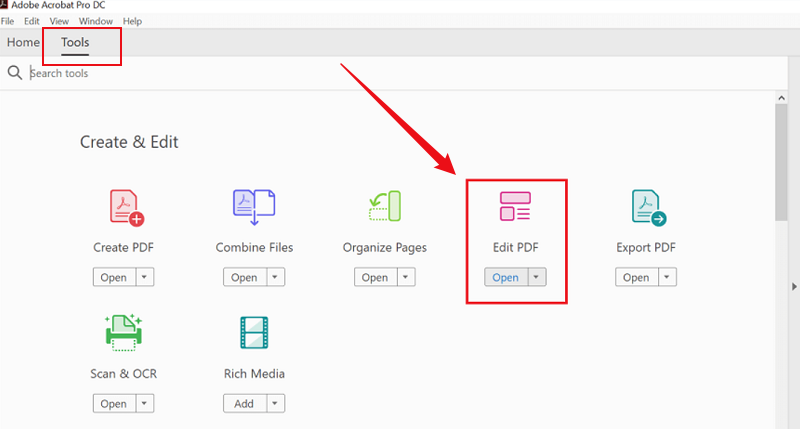Select the Rich Media filmstrip icon

point(254,333)
